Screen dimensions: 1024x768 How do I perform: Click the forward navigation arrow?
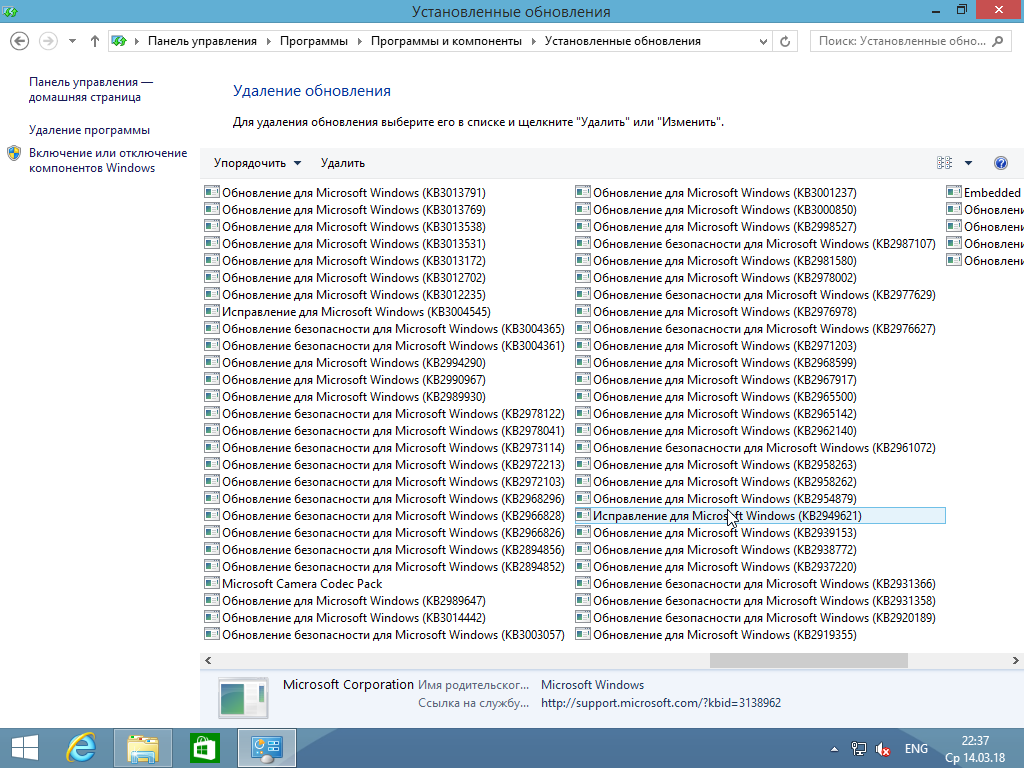point(48,41)
